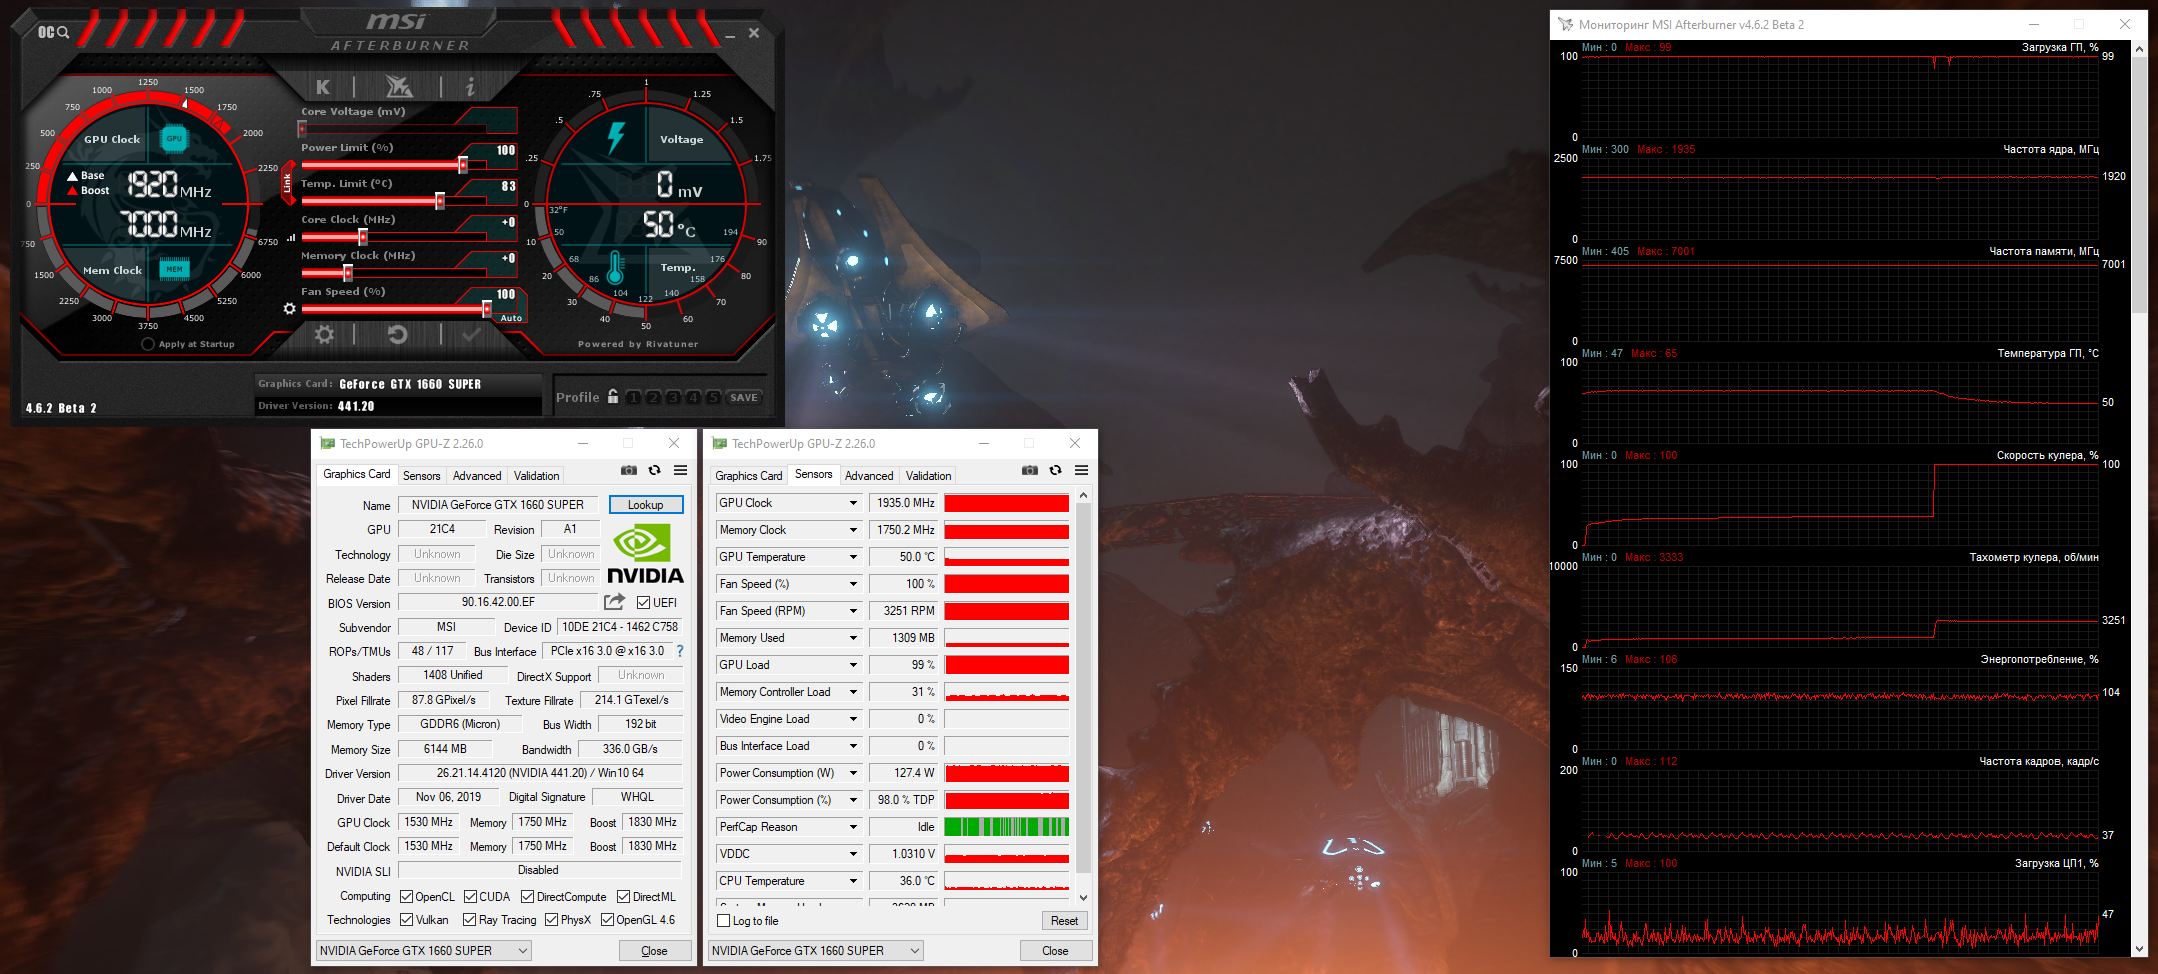2158x974 pixels.
Task: Open the GPU Clock sensor dropdown
Action: coord(853,503)
